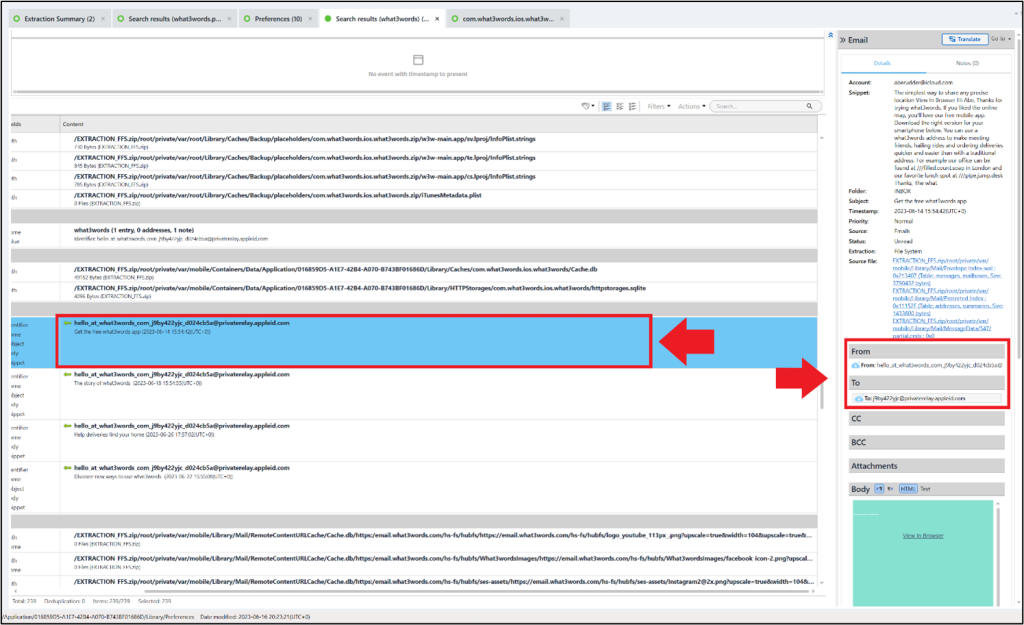The image size is (1024, 625).
Task: Click the Translate button
Action: pyautogui.click(x=964, y=40)
